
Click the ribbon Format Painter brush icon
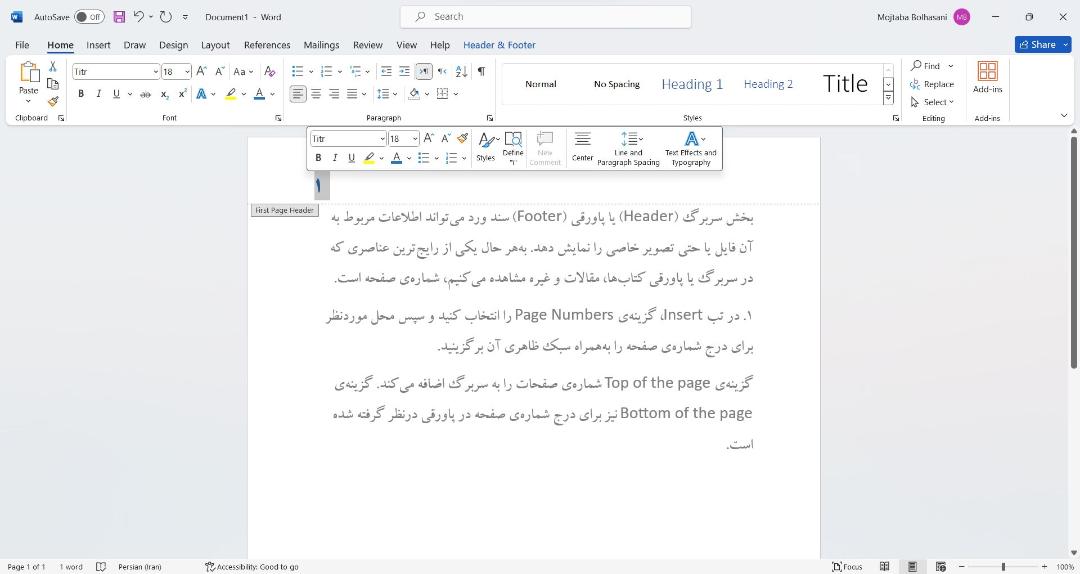pos(52,101)
